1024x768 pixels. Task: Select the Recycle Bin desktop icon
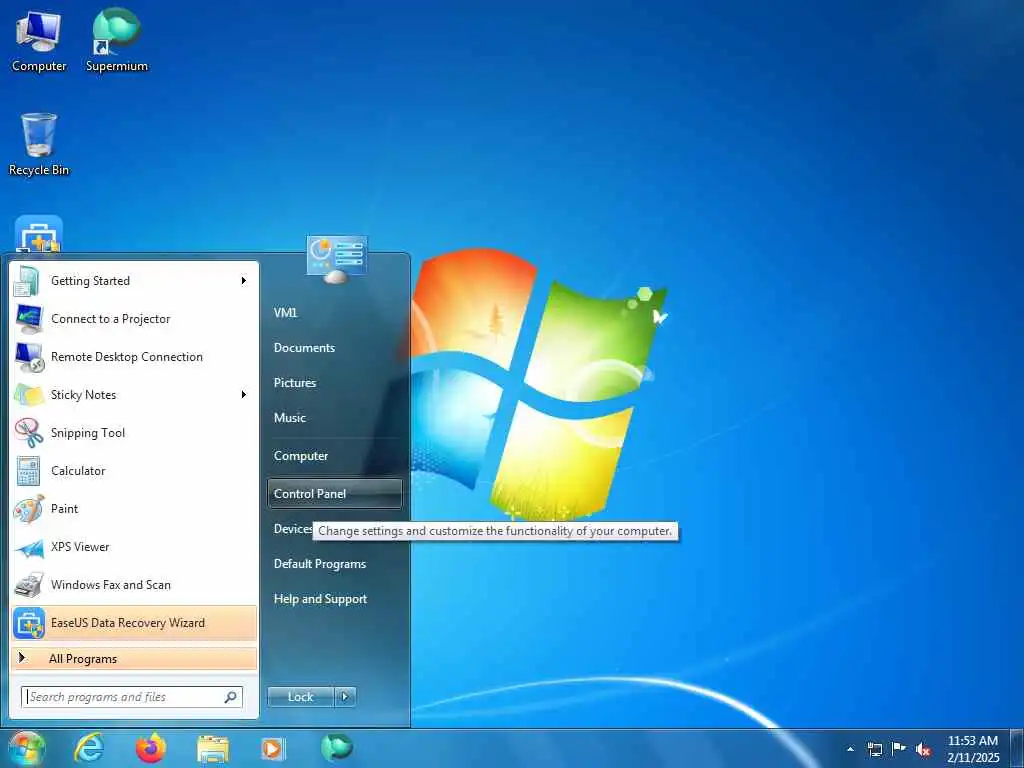(x=39, y=145)
